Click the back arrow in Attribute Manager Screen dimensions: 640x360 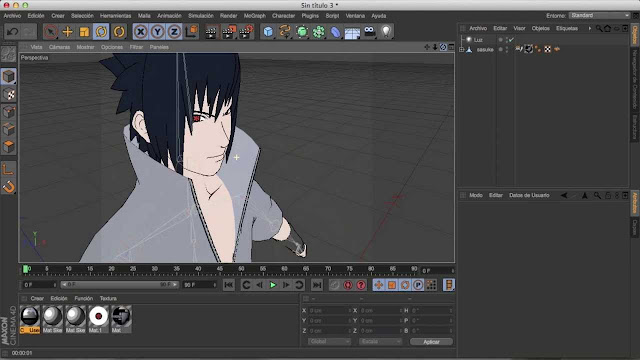coord(564,196)
